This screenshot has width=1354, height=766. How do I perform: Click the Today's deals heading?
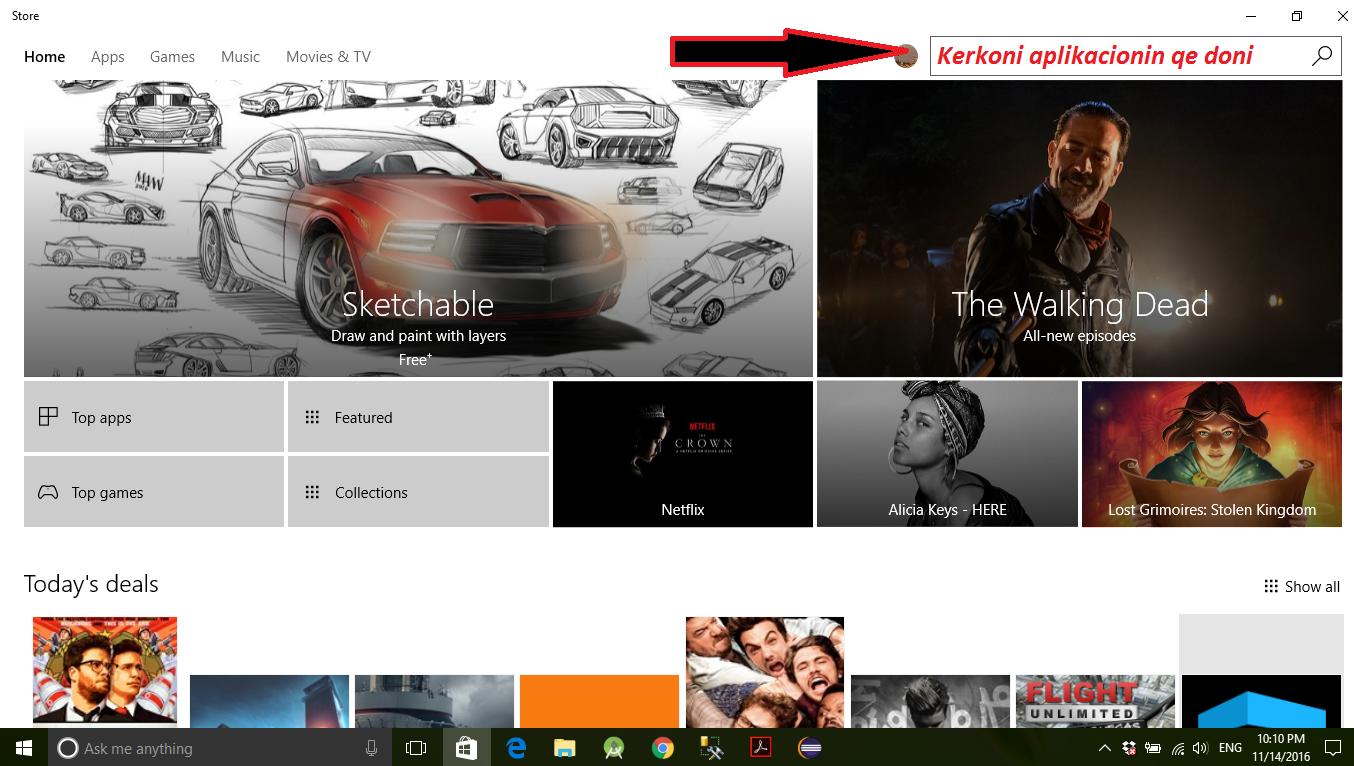point(91,584)
